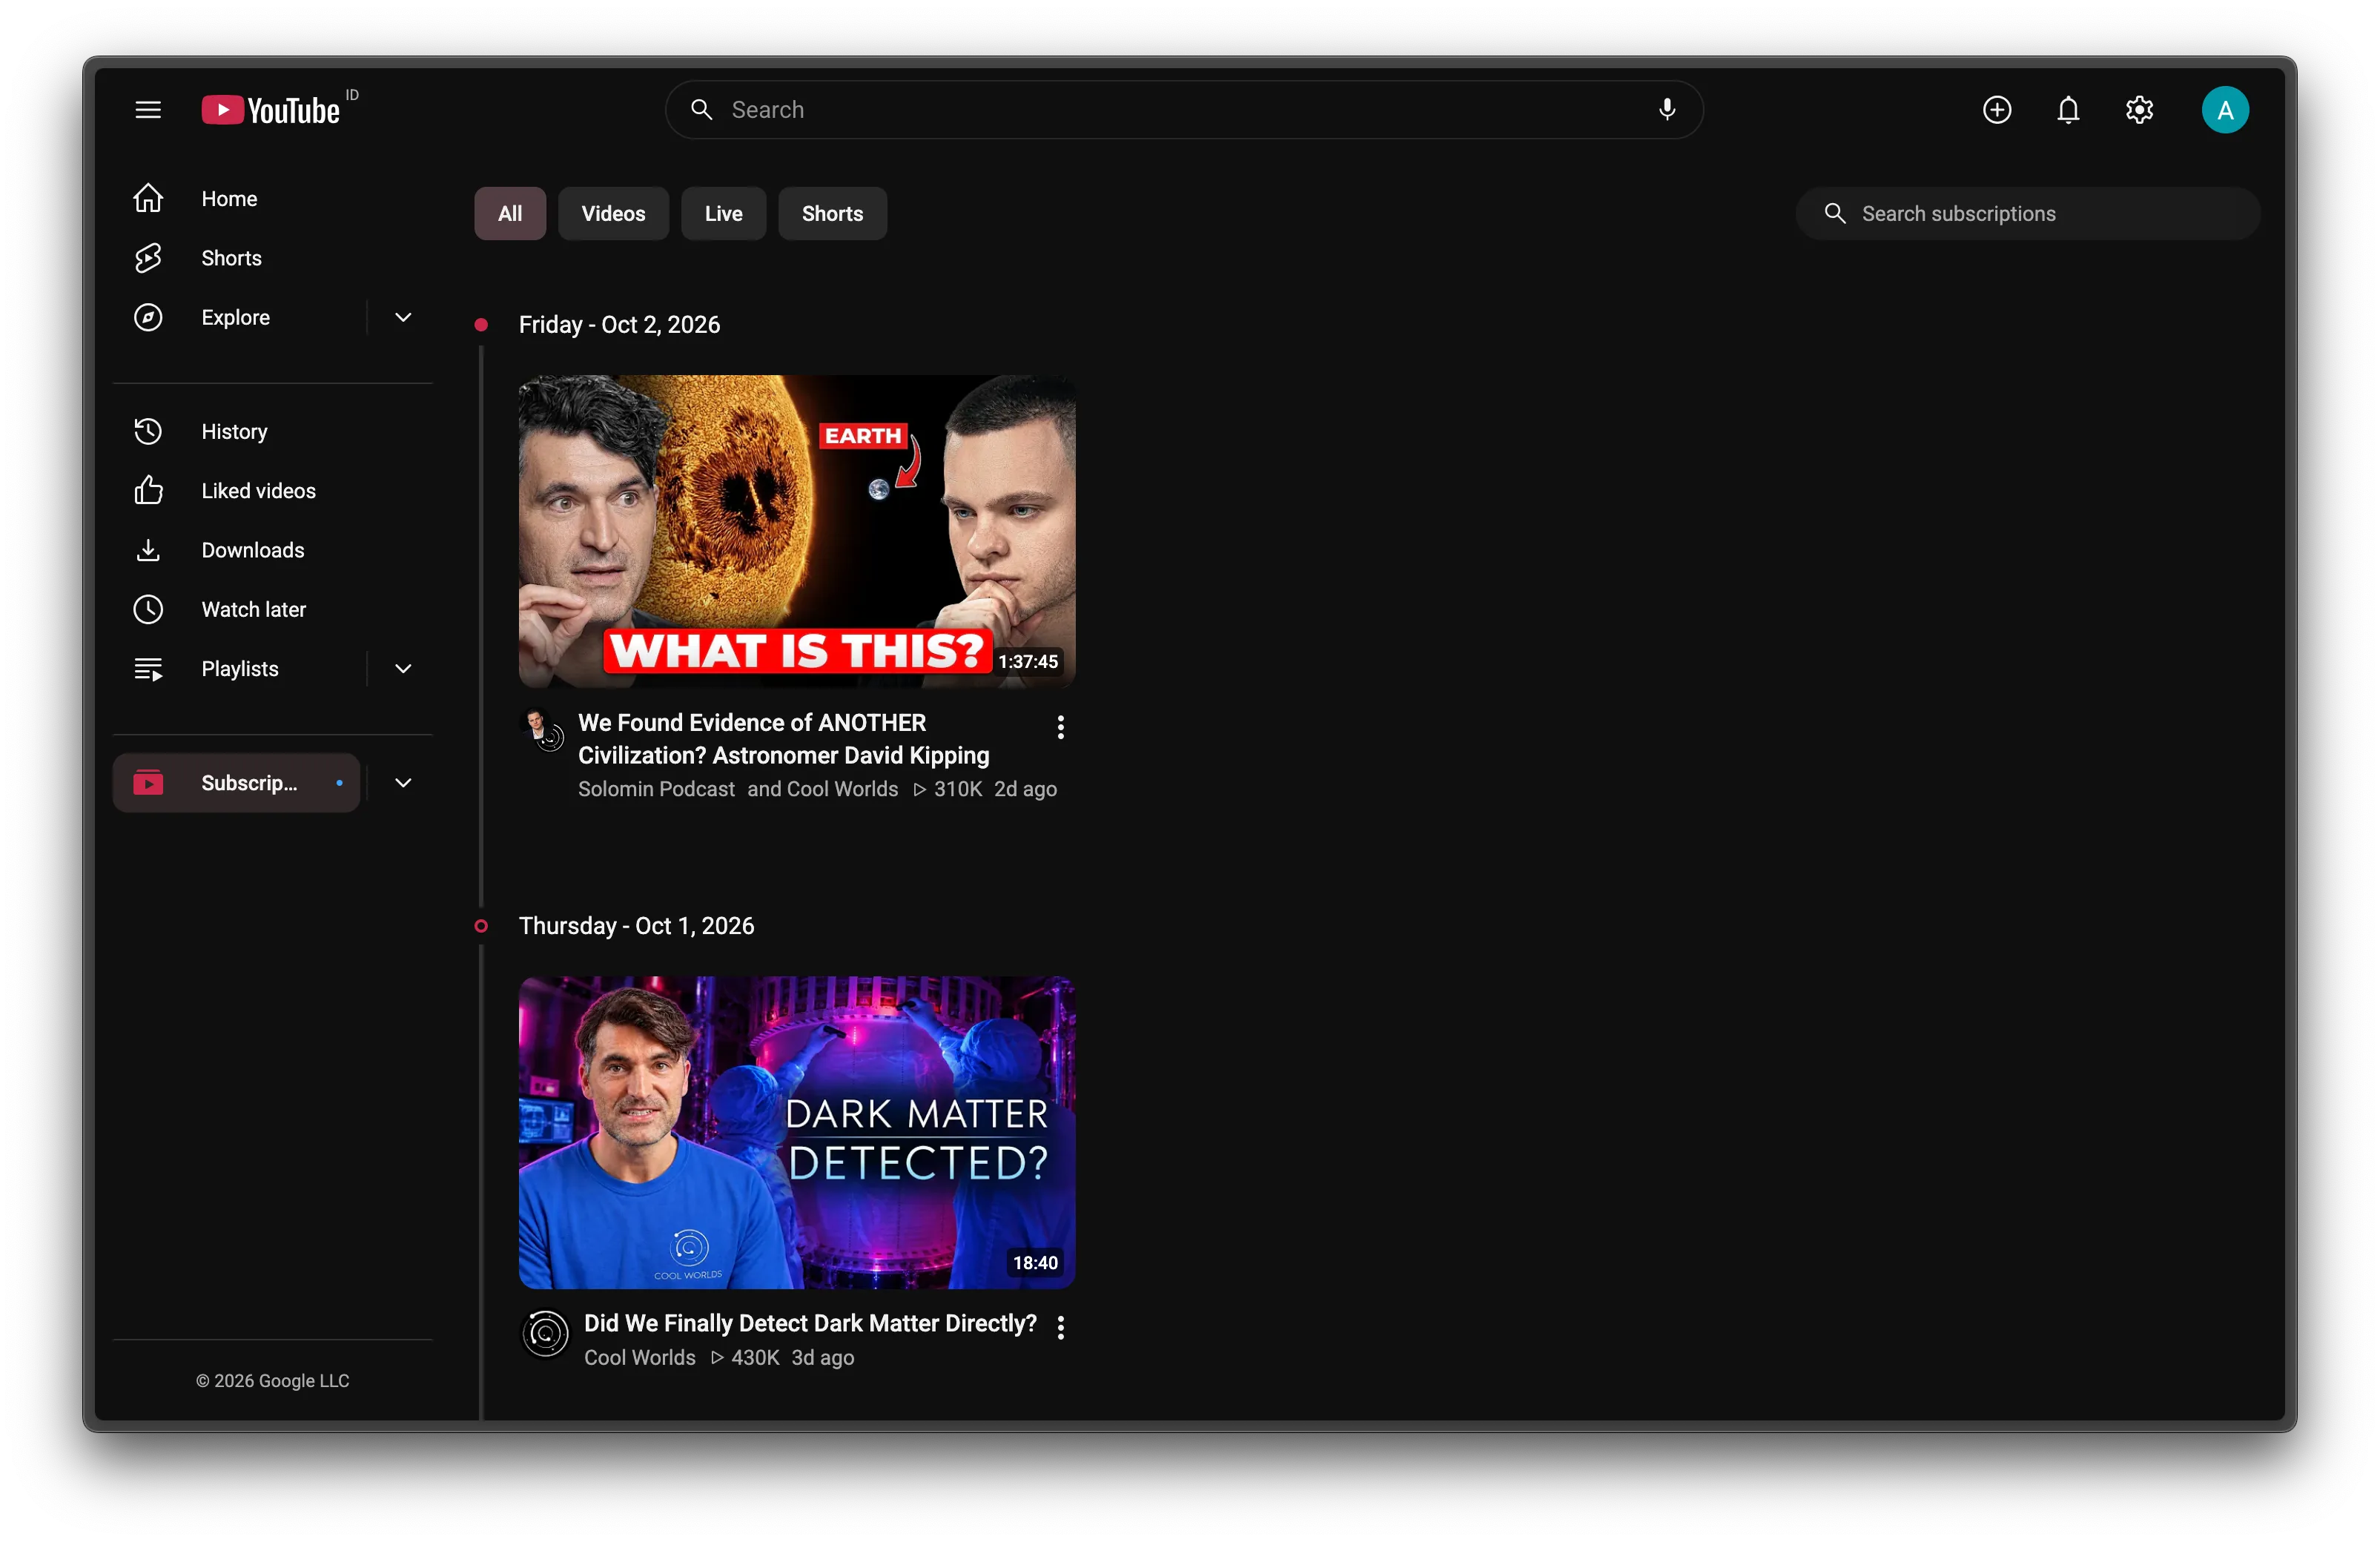Viewport: 2380px width, 1542px height.
Task: Expand the Subscriptions section chevron
Action: (403, 783)
